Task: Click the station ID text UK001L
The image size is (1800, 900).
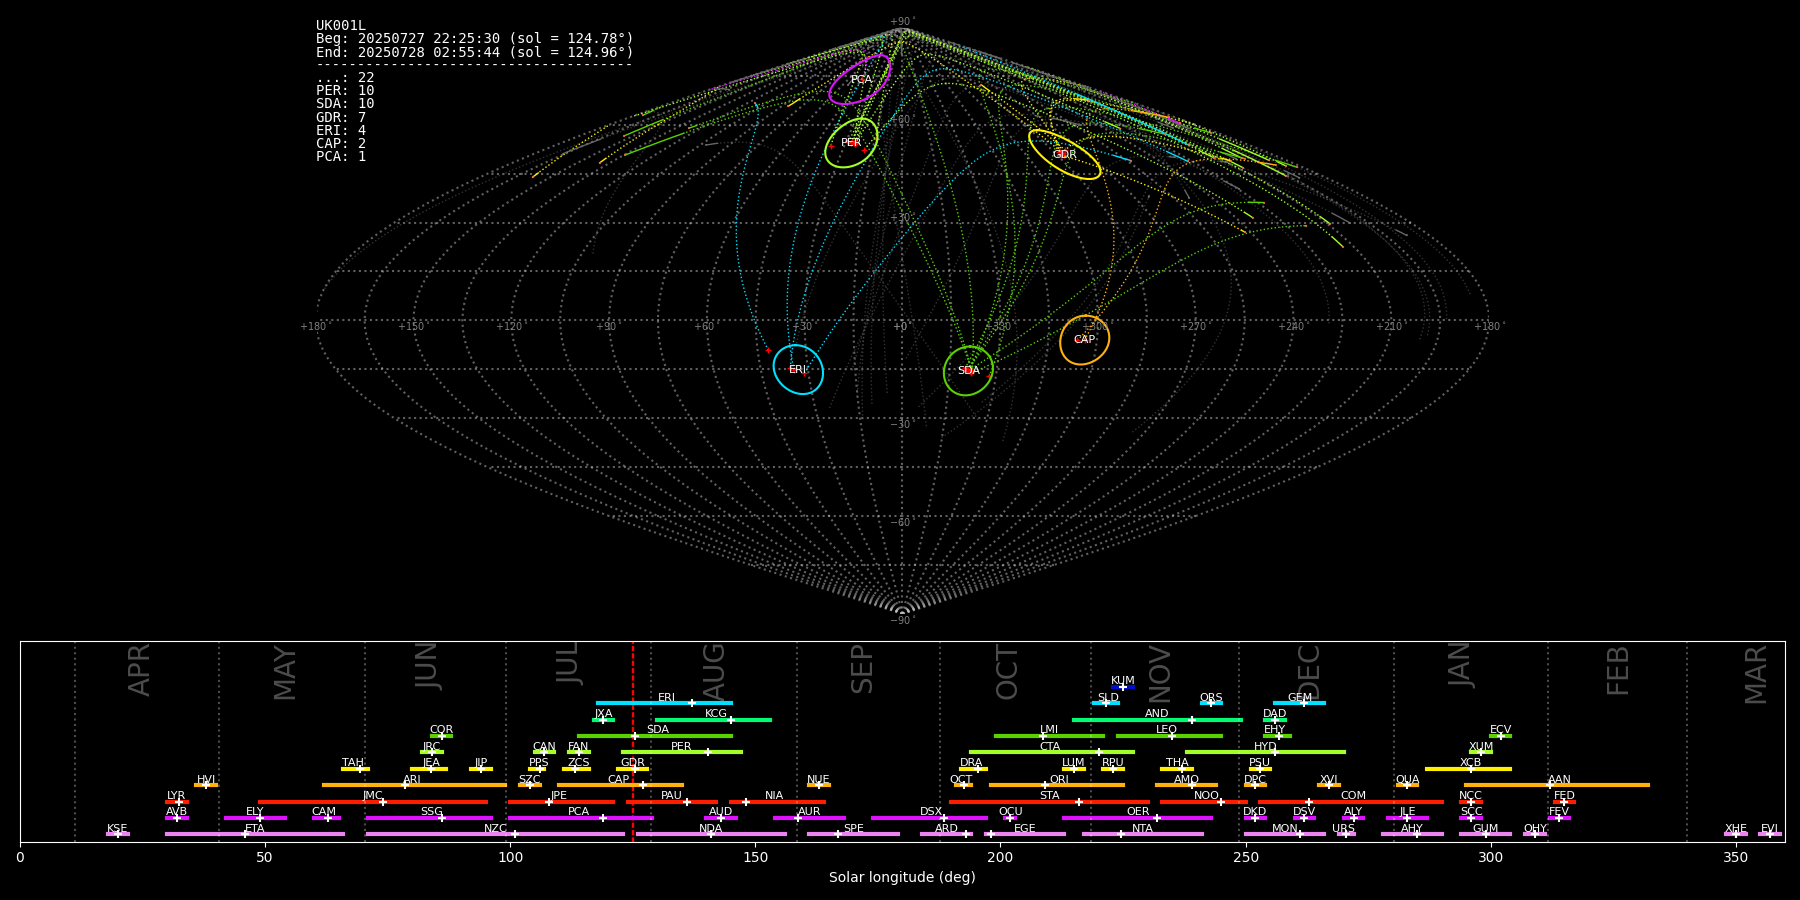Action: [x=341, y=26]
